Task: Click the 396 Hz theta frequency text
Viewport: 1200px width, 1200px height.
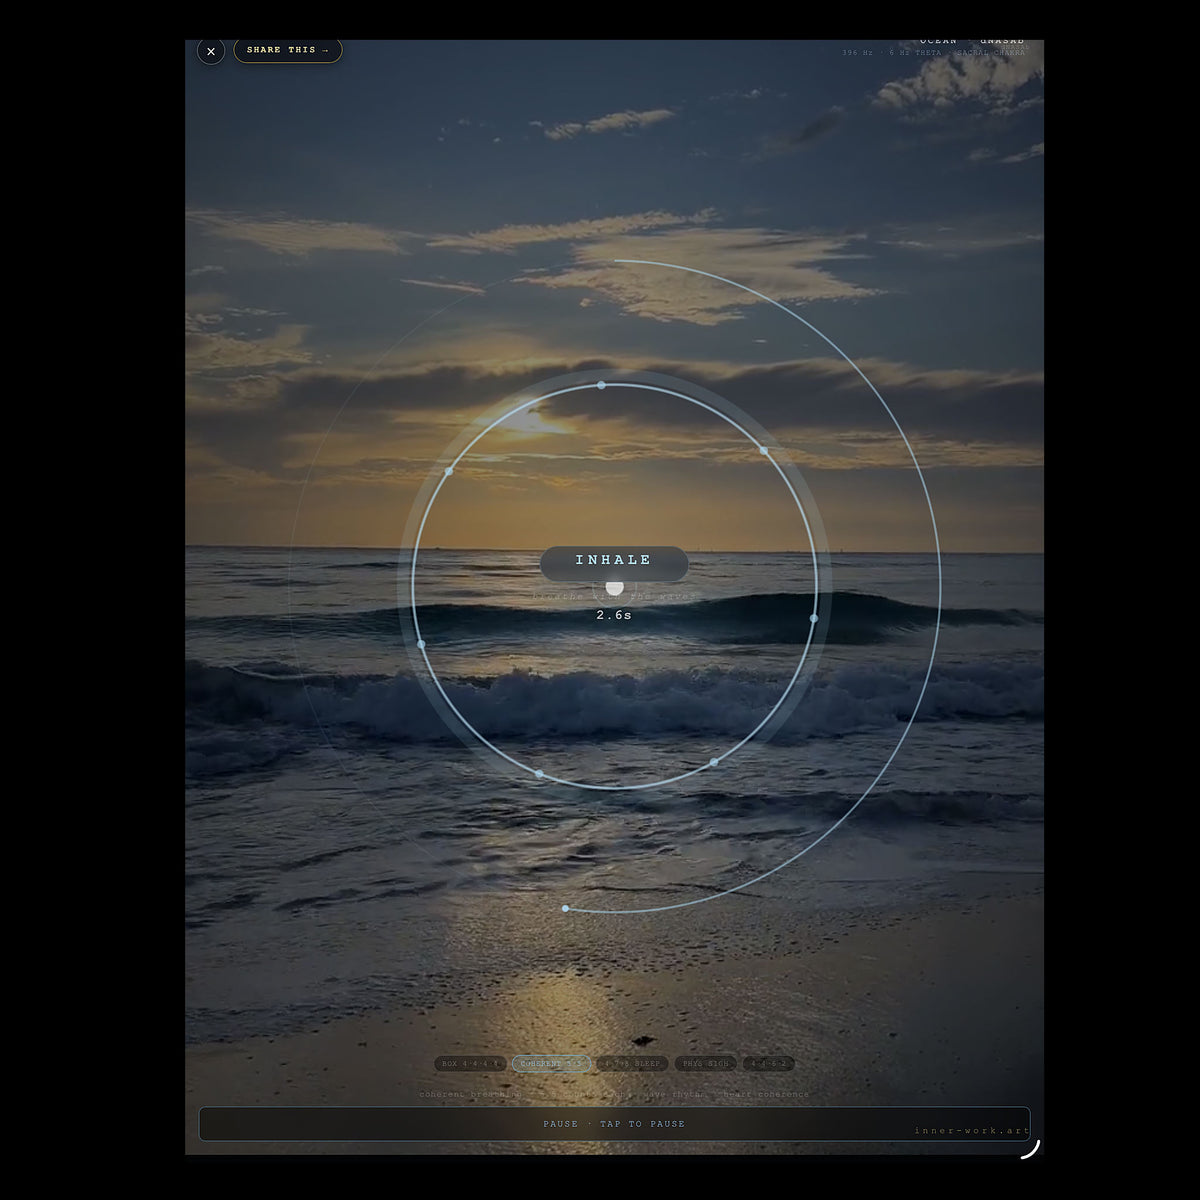Action: [934, 52]
